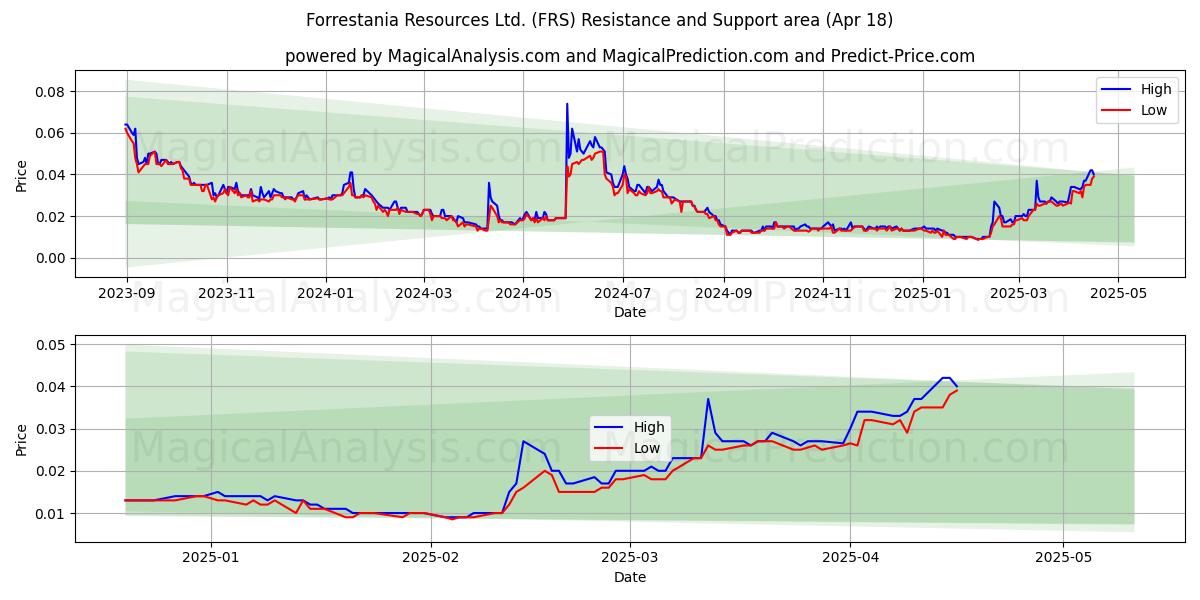Click the '2024-05' tick label

[523, 294]
